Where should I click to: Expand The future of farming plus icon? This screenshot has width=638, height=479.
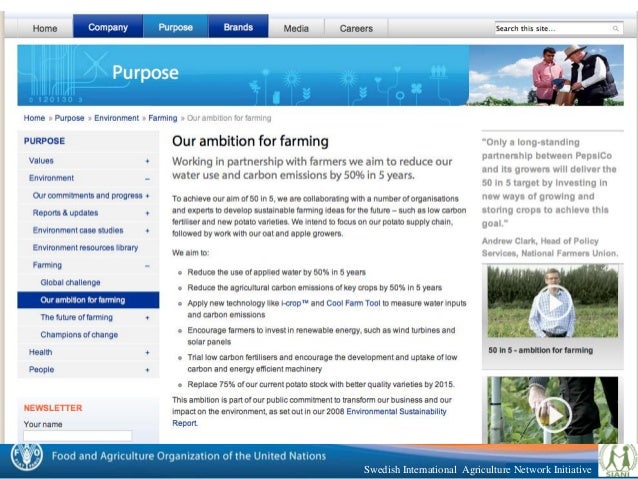[147, 318]
